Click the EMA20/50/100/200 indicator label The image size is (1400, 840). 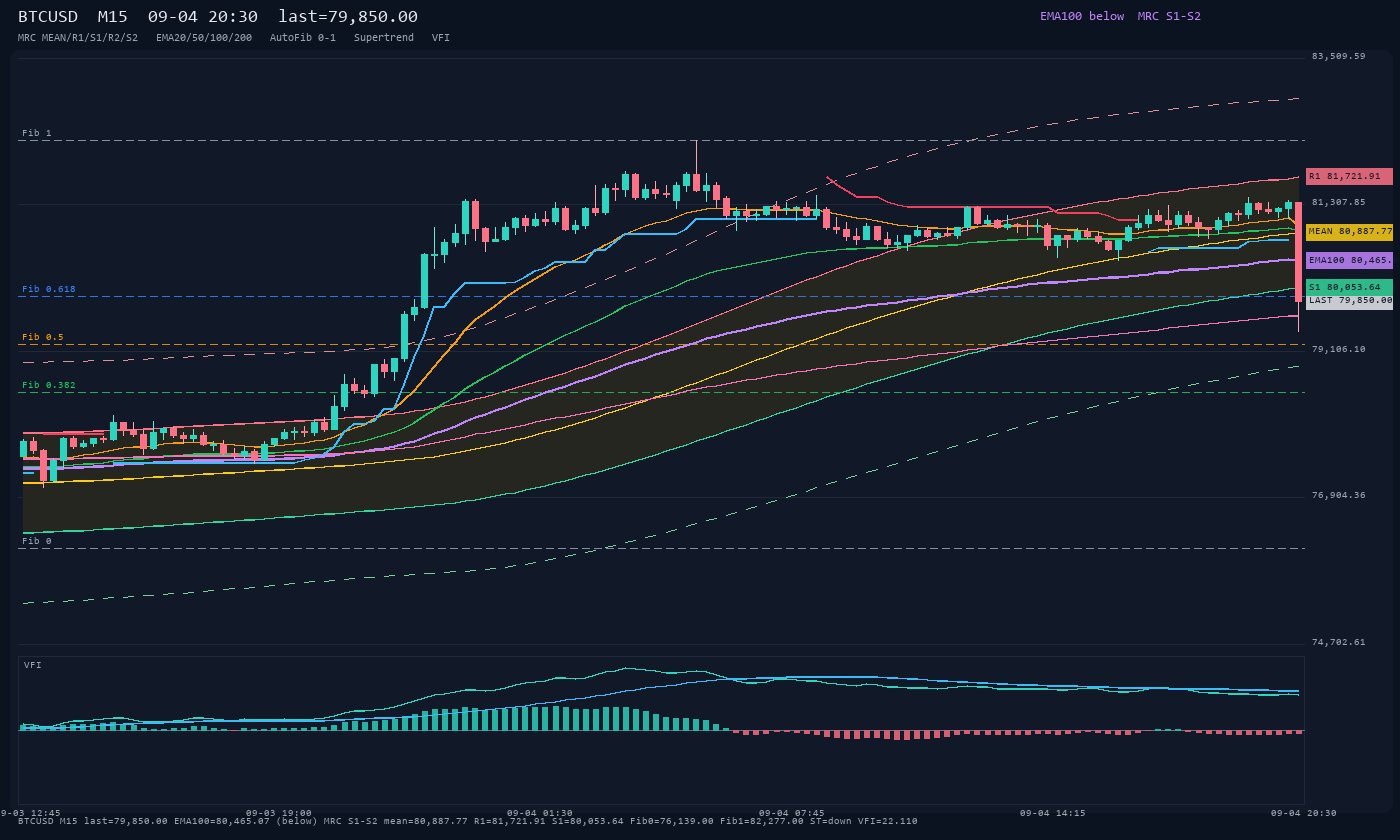[204, 38]
